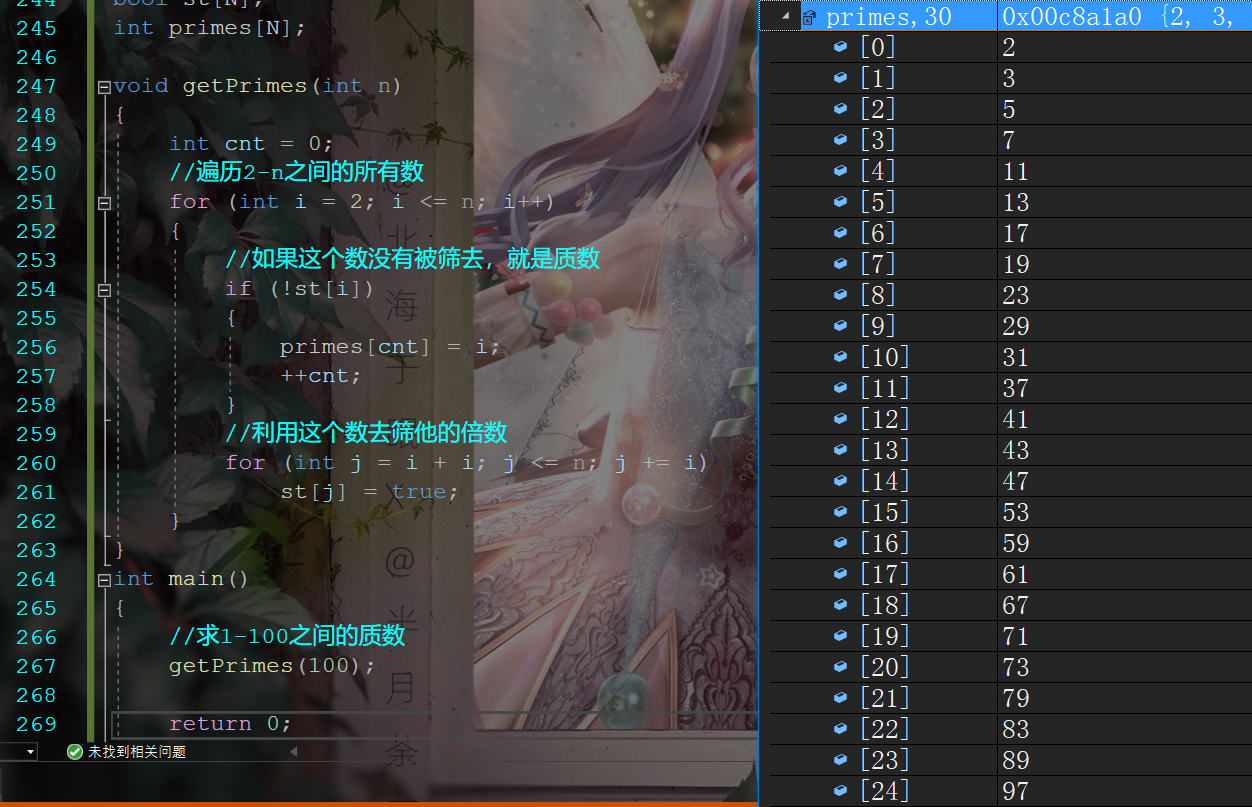The height and width of the screenshot is (807, 1252).
Task: Click the horizontal scrollbar left arrow
Action: click(x=293, y=751)
